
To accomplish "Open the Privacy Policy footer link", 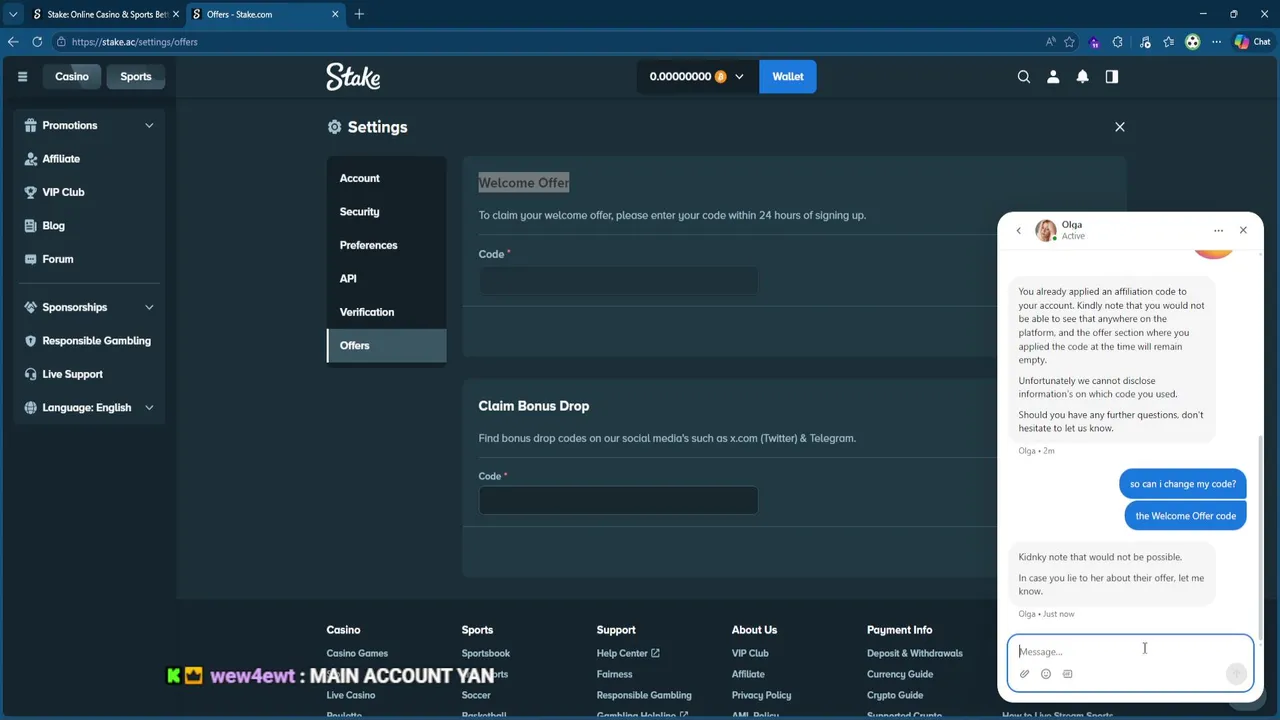I will [x=761, y=696].
